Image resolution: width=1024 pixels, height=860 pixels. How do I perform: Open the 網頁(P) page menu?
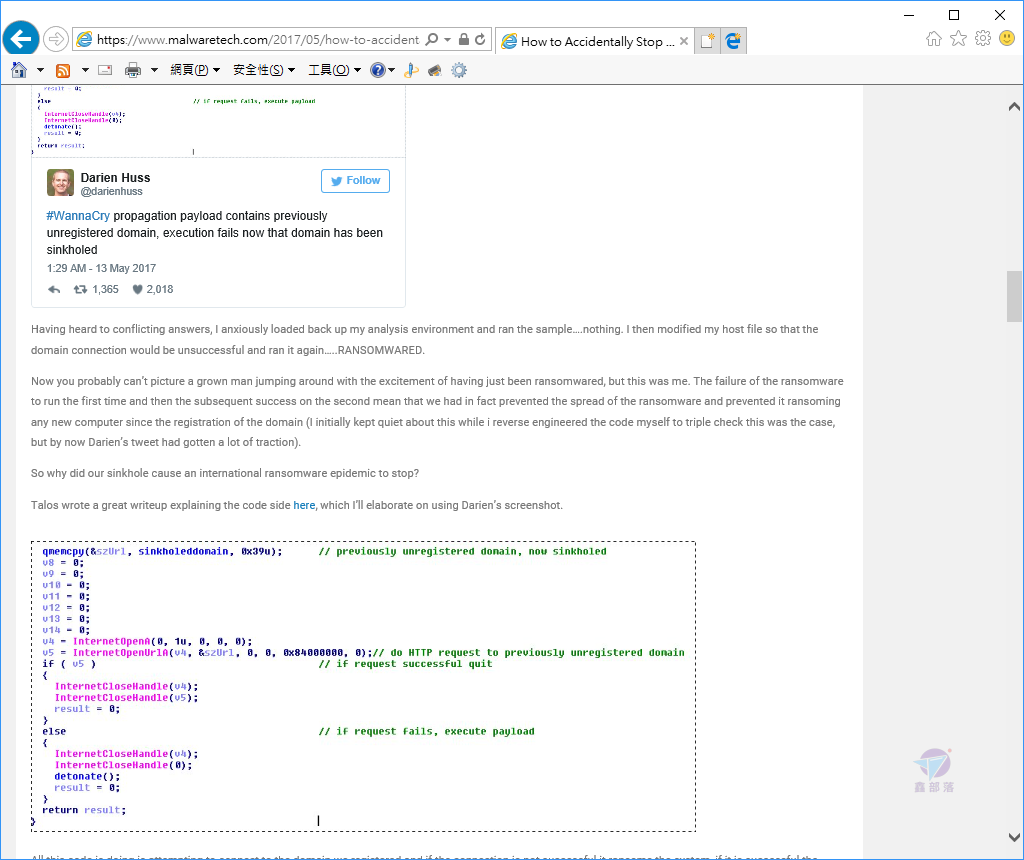(195, 70)
